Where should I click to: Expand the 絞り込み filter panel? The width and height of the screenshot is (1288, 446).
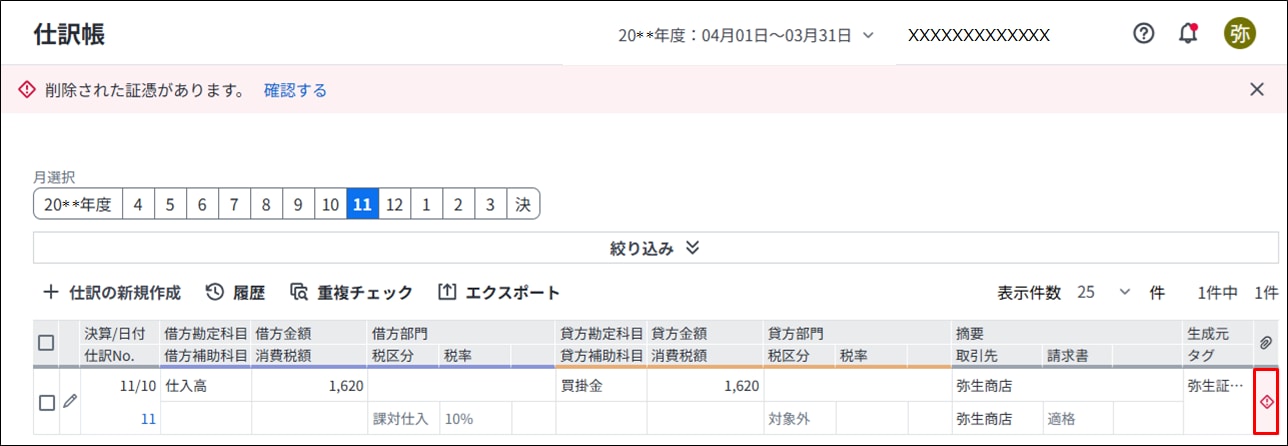coord(655,248)
